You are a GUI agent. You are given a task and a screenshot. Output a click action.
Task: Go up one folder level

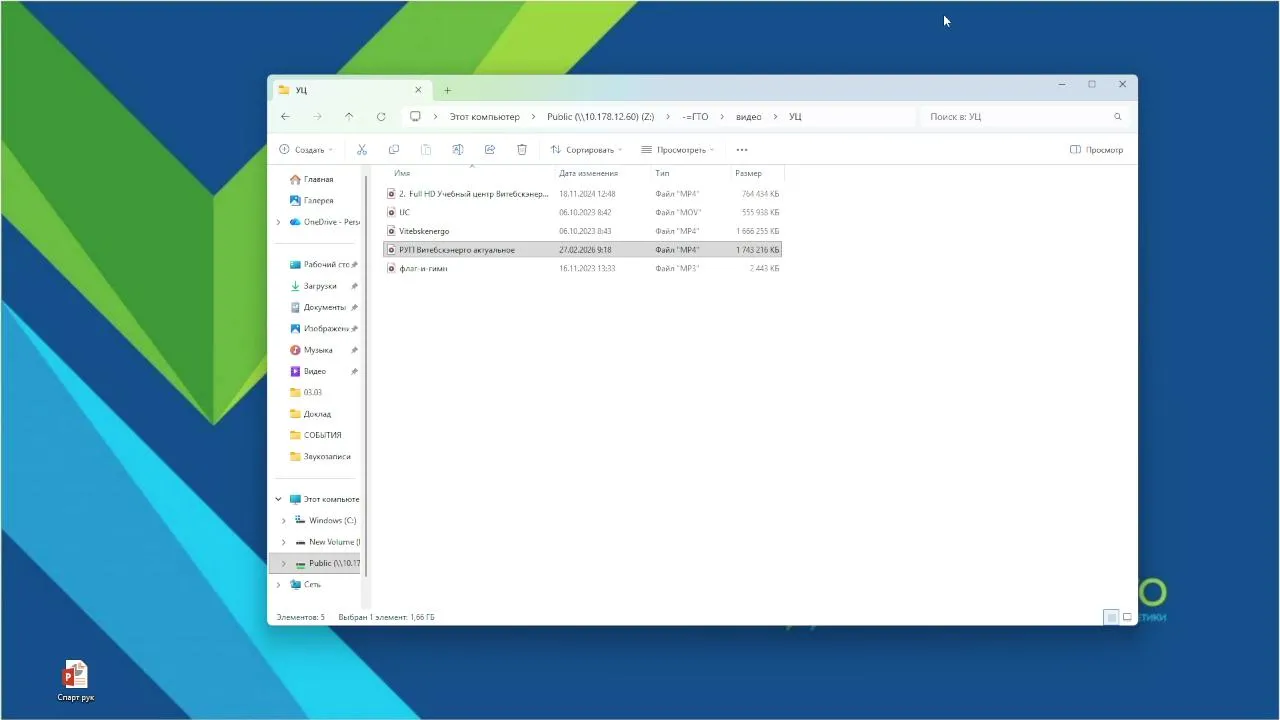click(349, 117)
